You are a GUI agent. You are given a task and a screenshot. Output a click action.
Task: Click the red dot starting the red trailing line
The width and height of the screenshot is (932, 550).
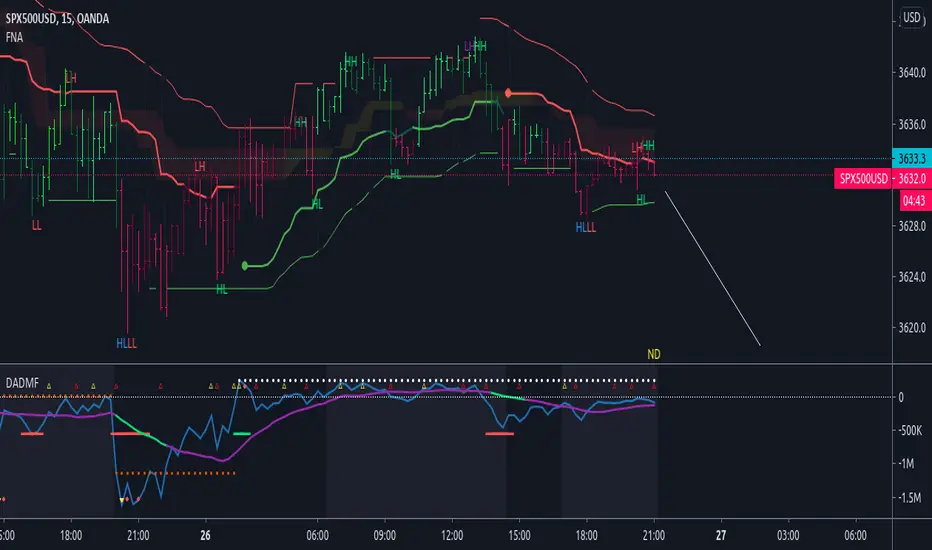(x=508, y=93)
